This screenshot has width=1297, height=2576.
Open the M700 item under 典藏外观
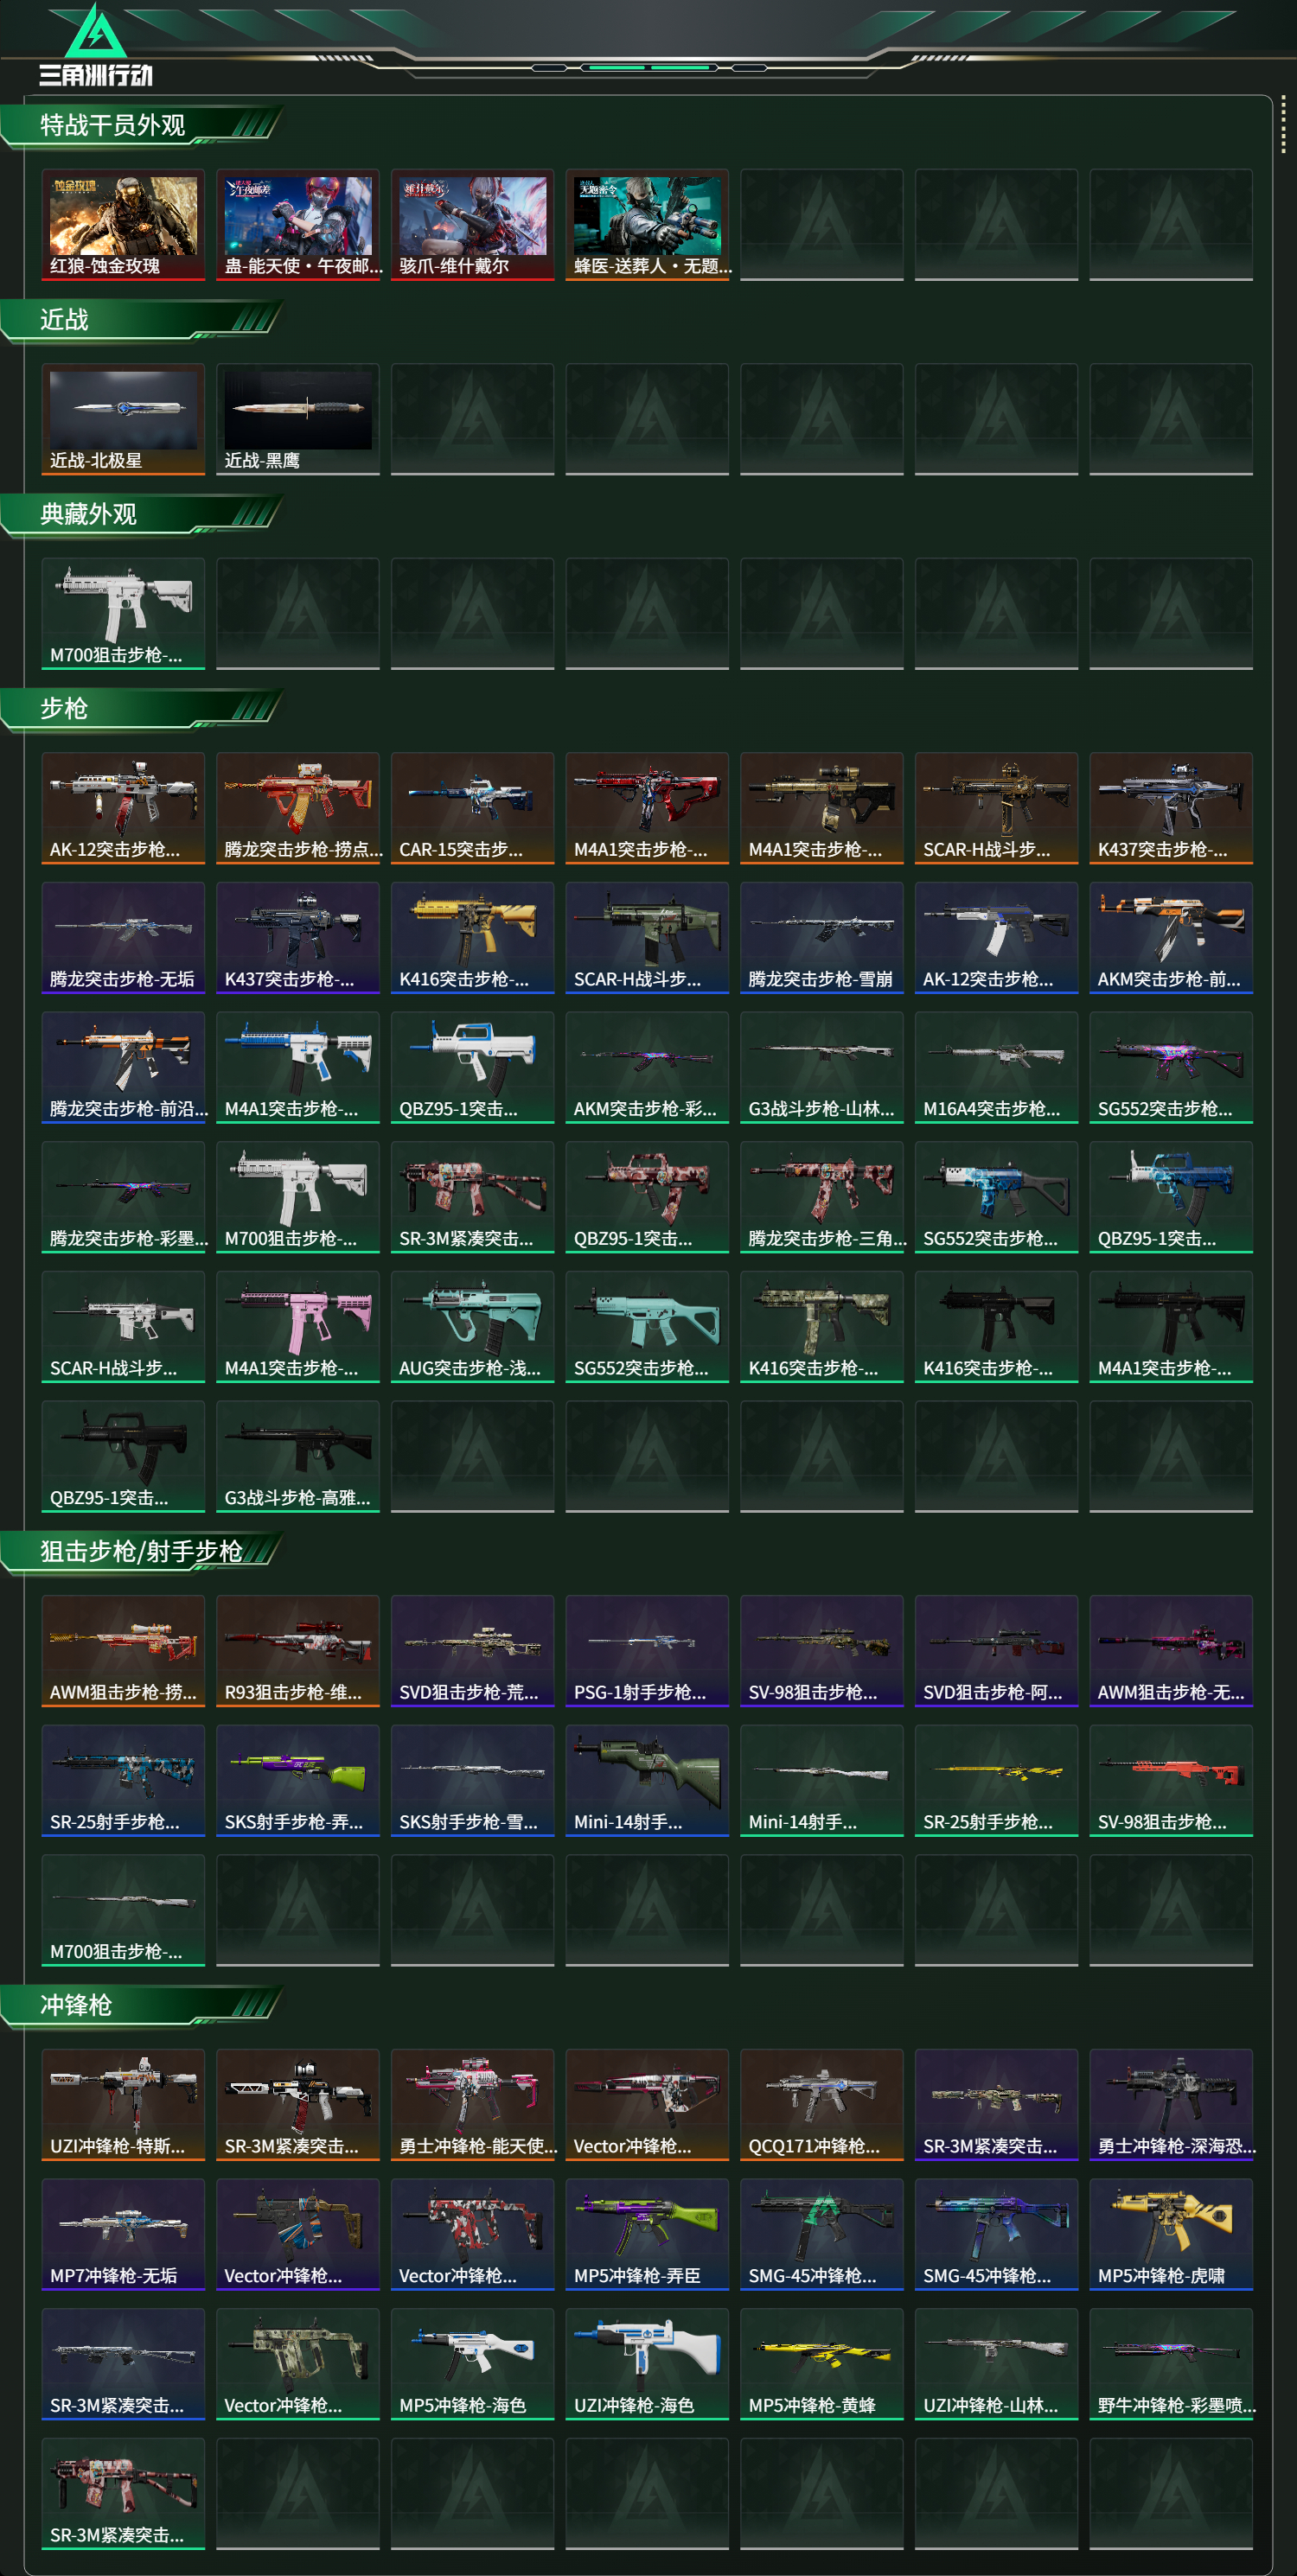123,614
